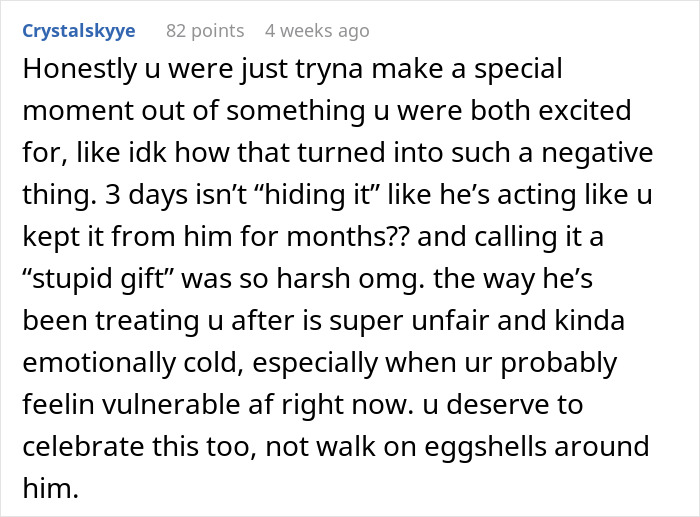Click the word excited in the comment

point(585,111)
